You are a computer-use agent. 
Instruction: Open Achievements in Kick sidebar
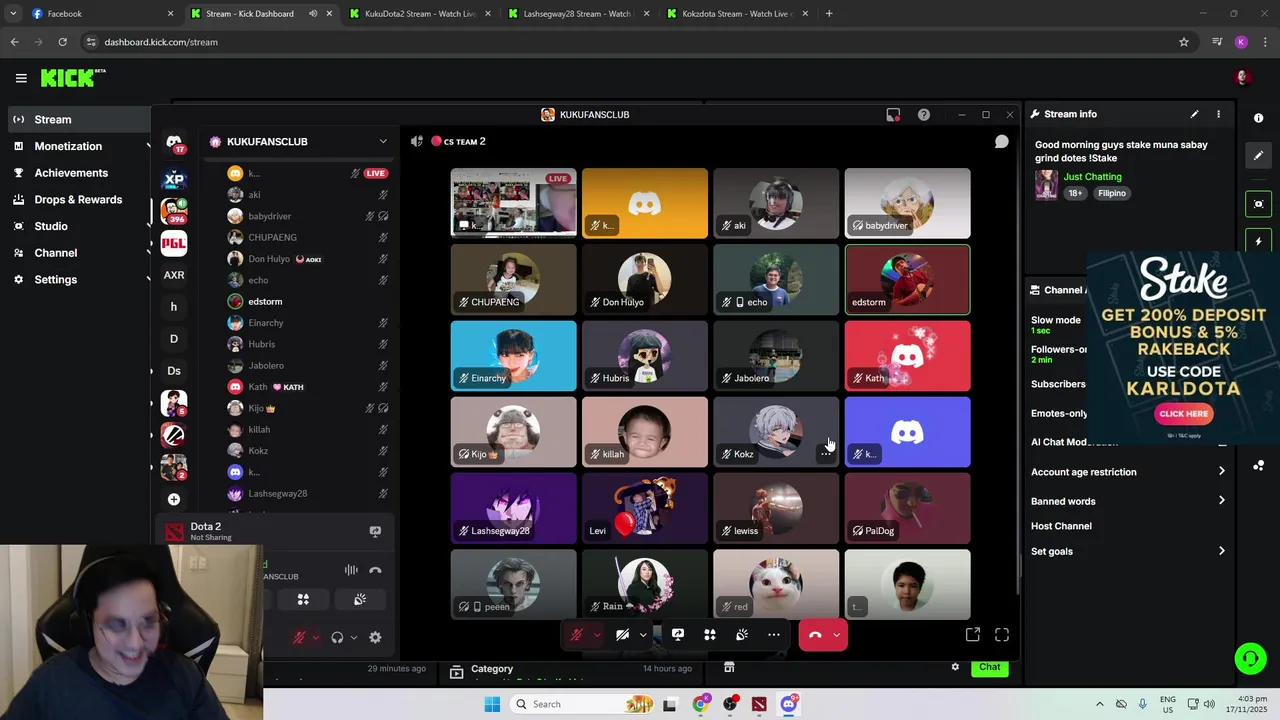(x=71, y=173)
